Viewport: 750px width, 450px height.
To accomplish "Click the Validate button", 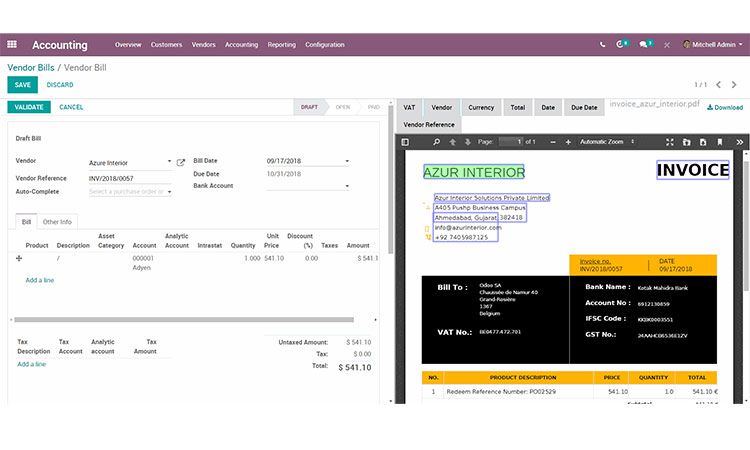I will coord(28,107).
